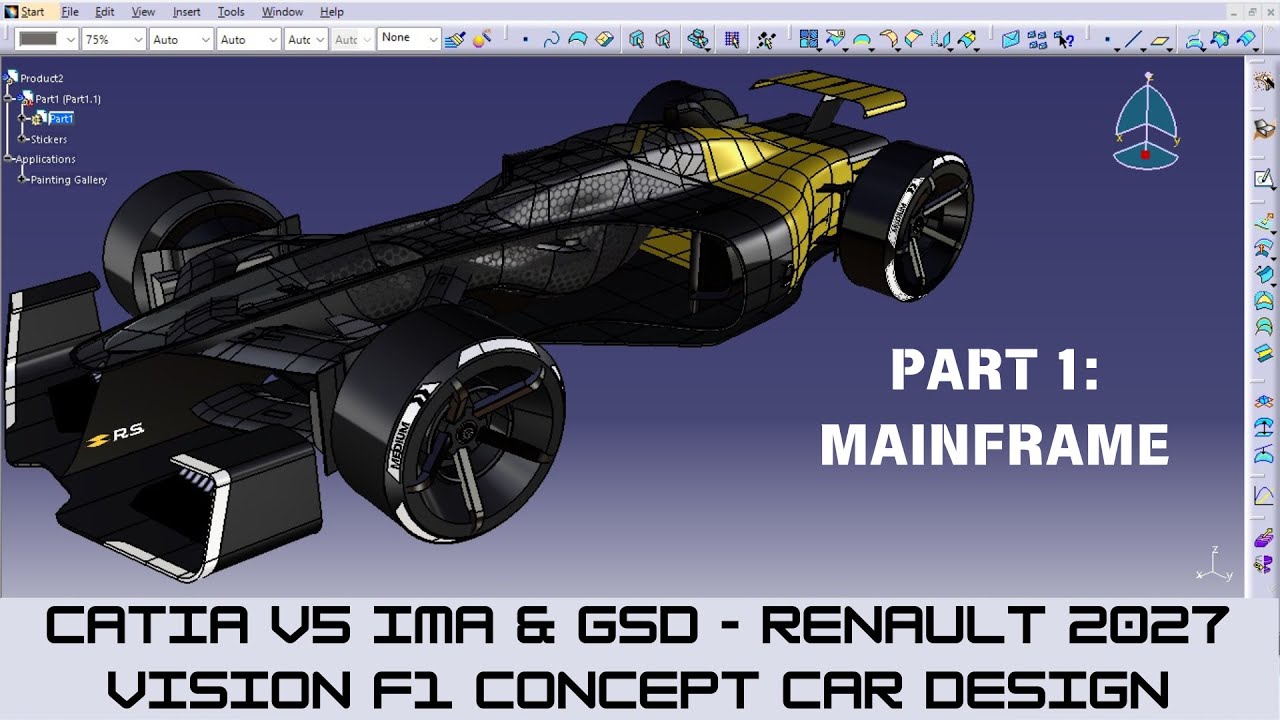Click the purple grid icon

point(732,40)
